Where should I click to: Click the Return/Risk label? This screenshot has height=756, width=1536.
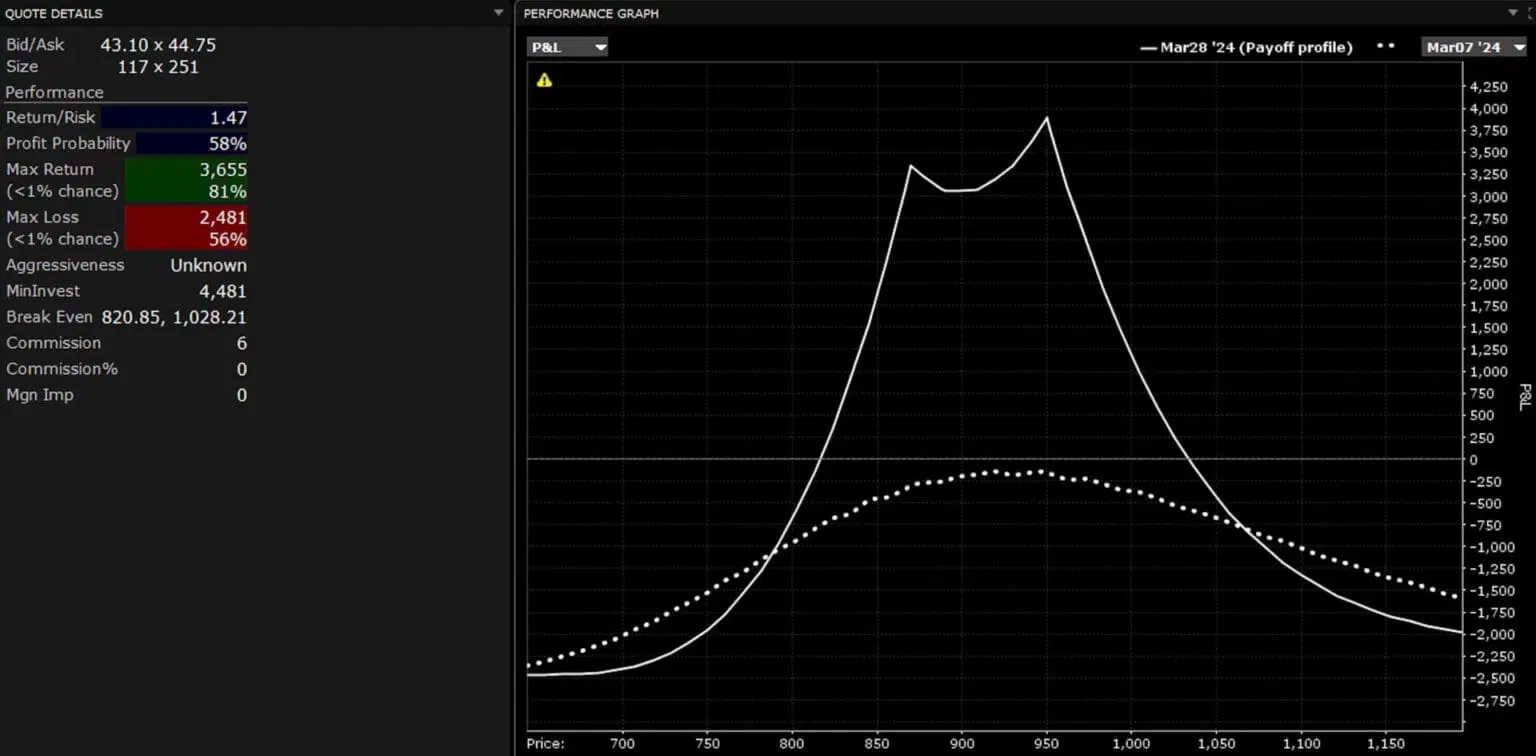coord(51,118)
